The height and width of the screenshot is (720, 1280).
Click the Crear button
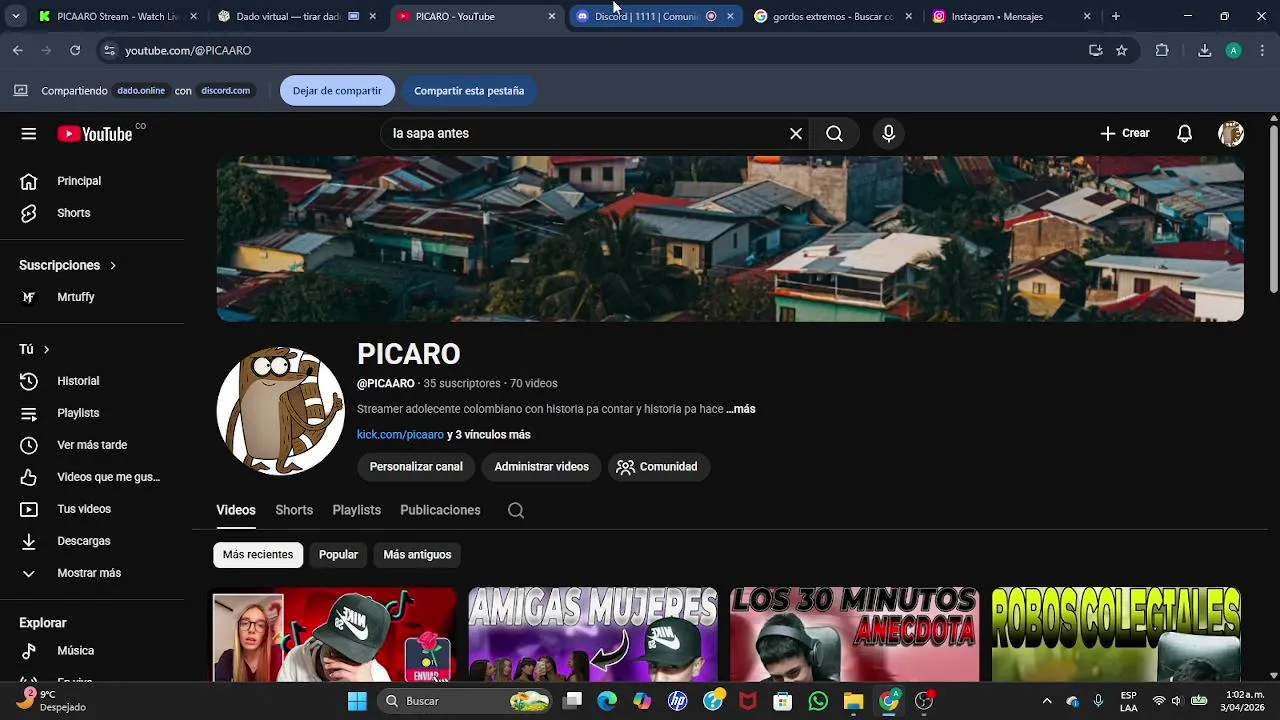(x=1124, y=133)
